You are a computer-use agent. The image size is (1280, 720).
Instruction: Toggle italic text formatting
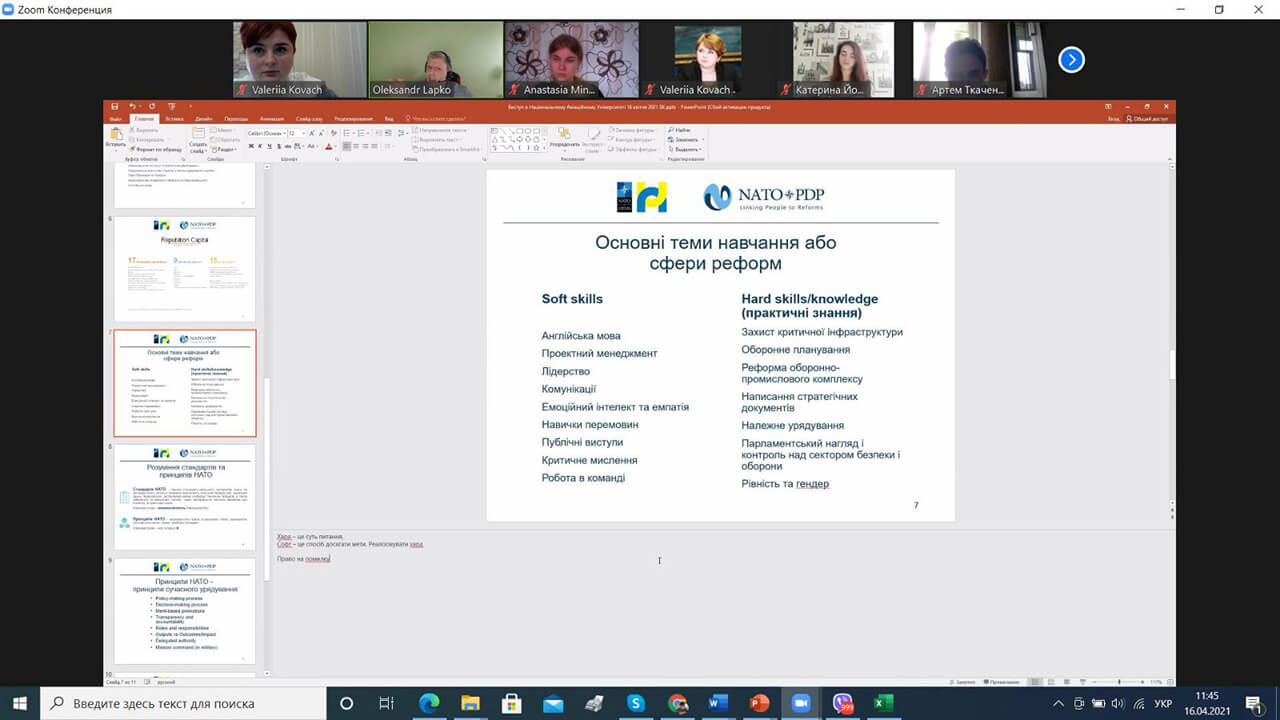[x=259, y=146]
